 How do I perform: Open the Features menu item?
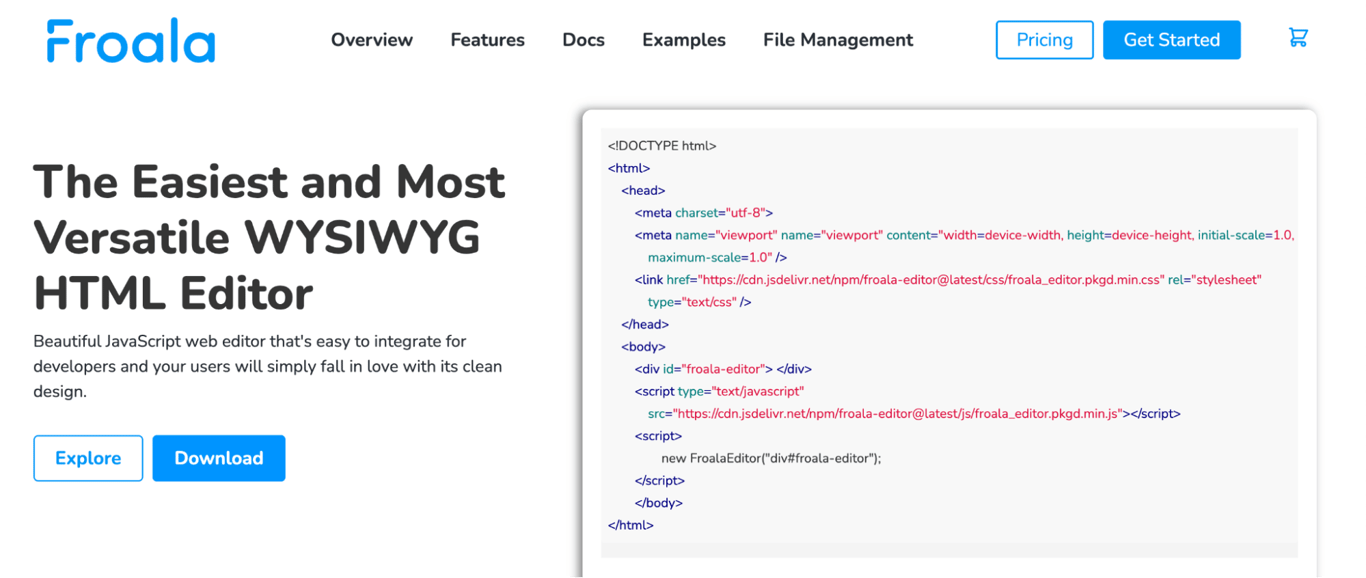[x=487, y=40]
